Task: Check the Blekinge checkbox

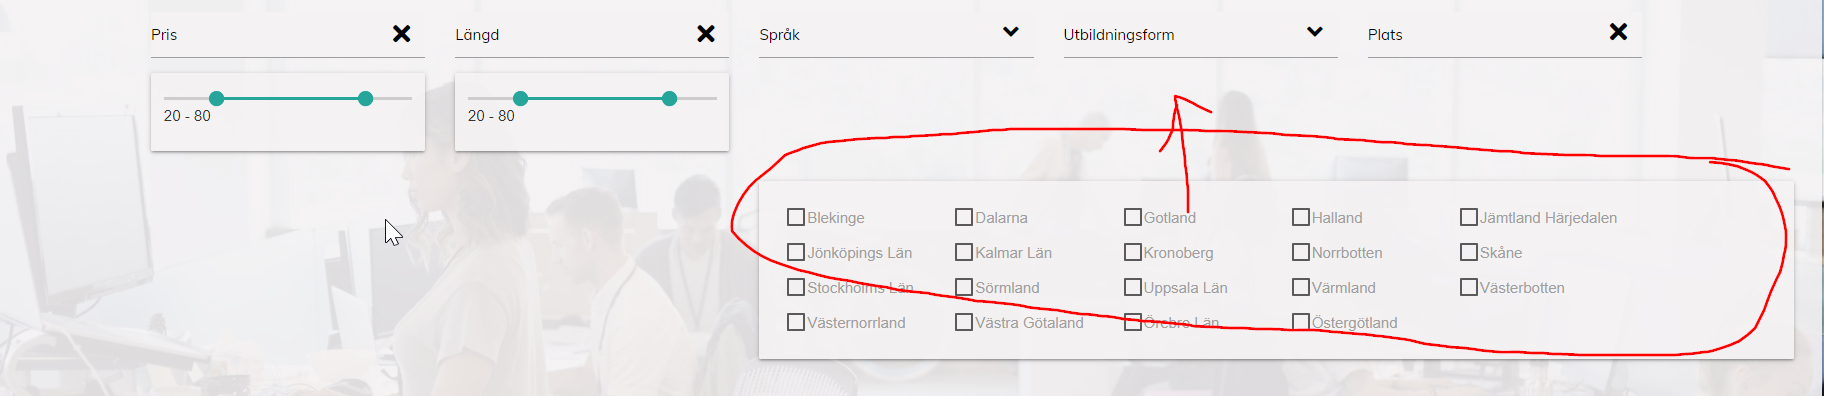Action: click(796, 217)
